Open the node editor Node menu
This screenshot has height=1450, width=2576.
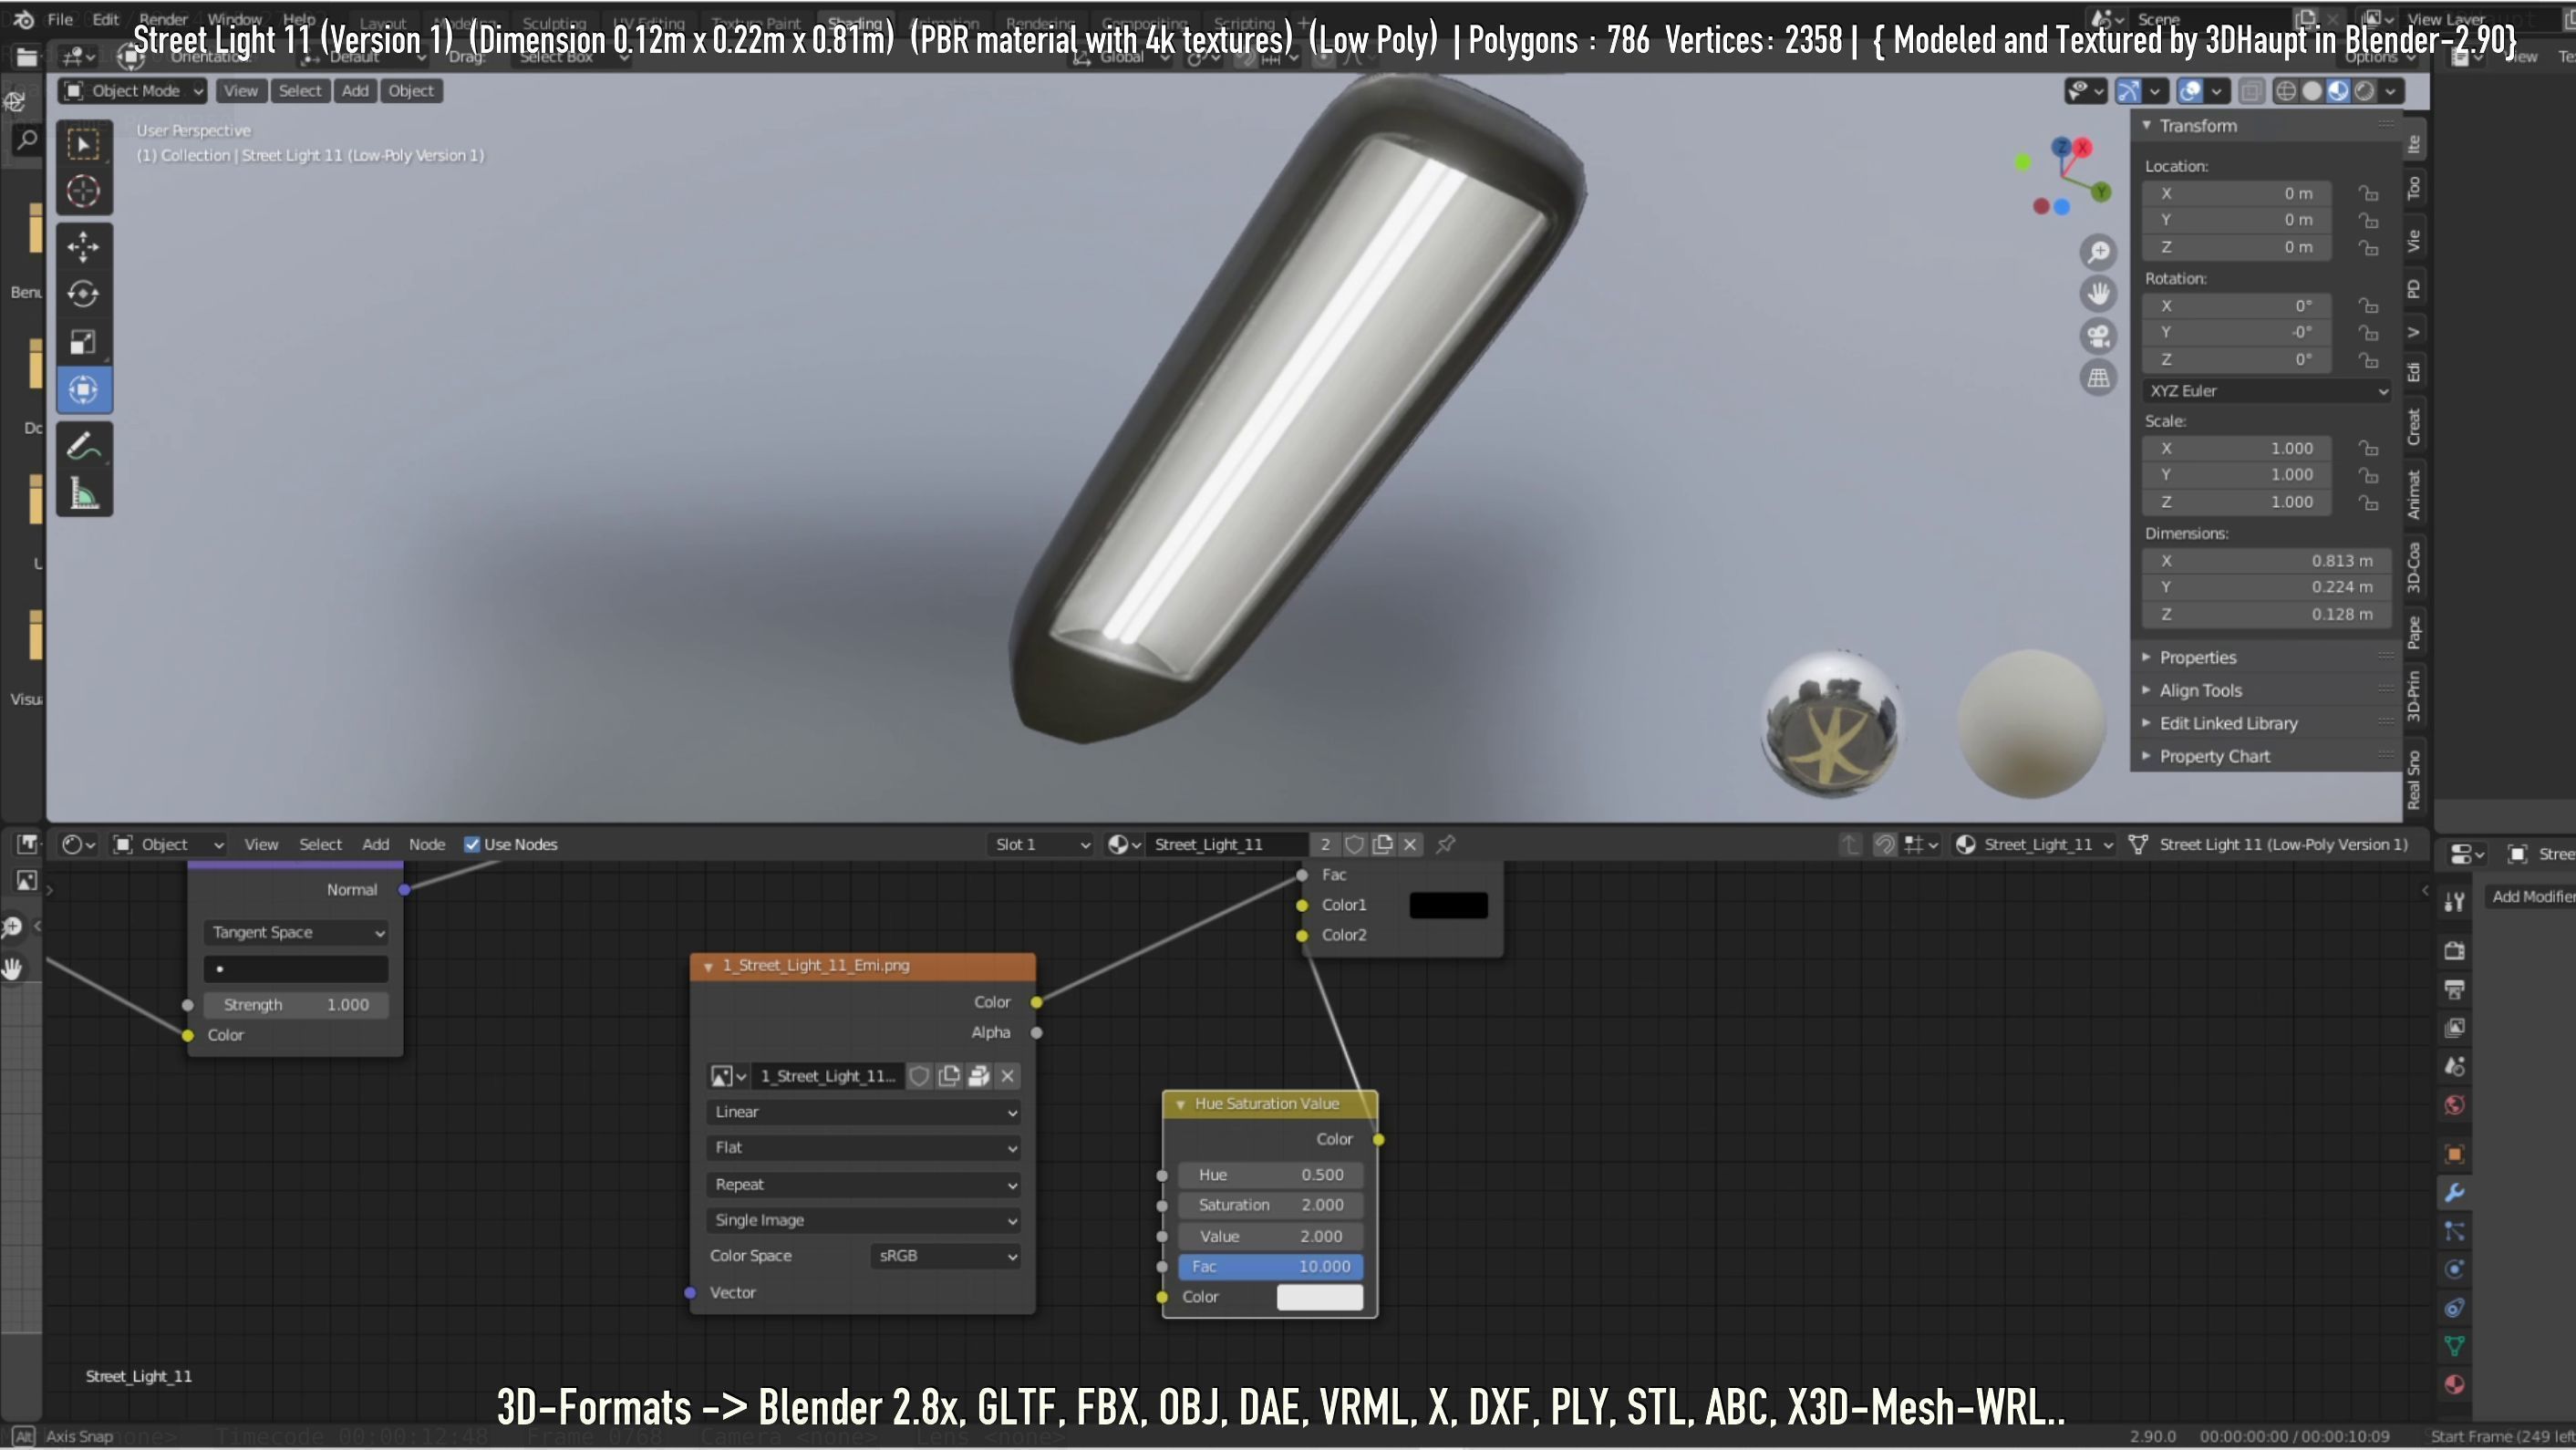[x=427, y=845]
